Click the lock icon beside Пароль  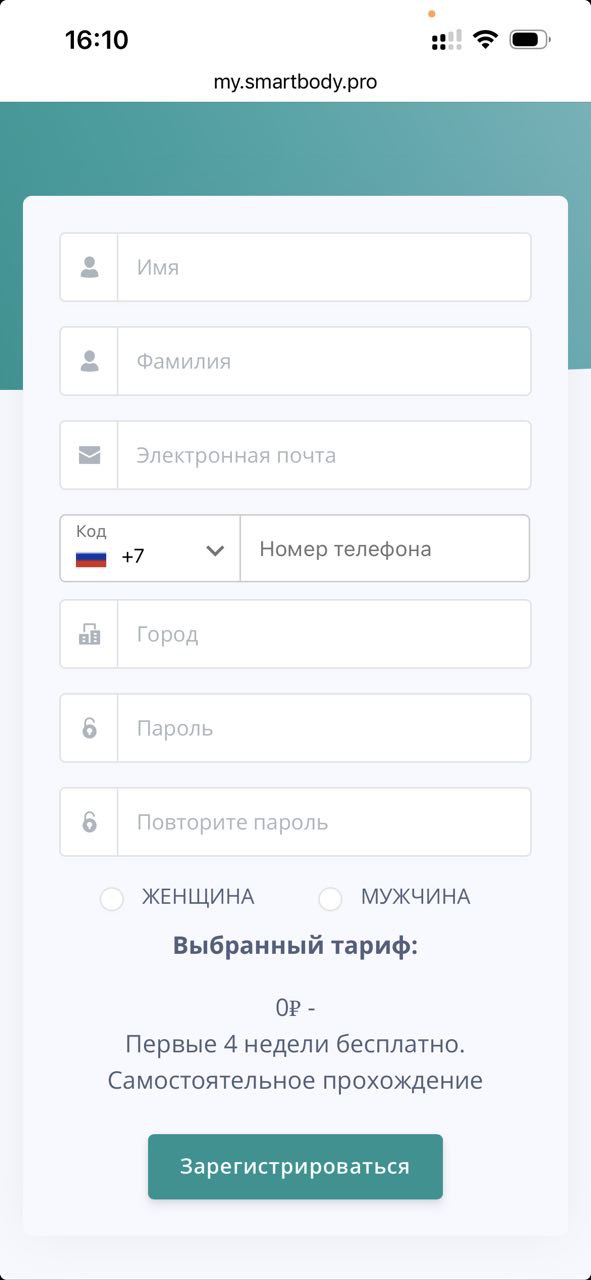(x=90, y=728)
